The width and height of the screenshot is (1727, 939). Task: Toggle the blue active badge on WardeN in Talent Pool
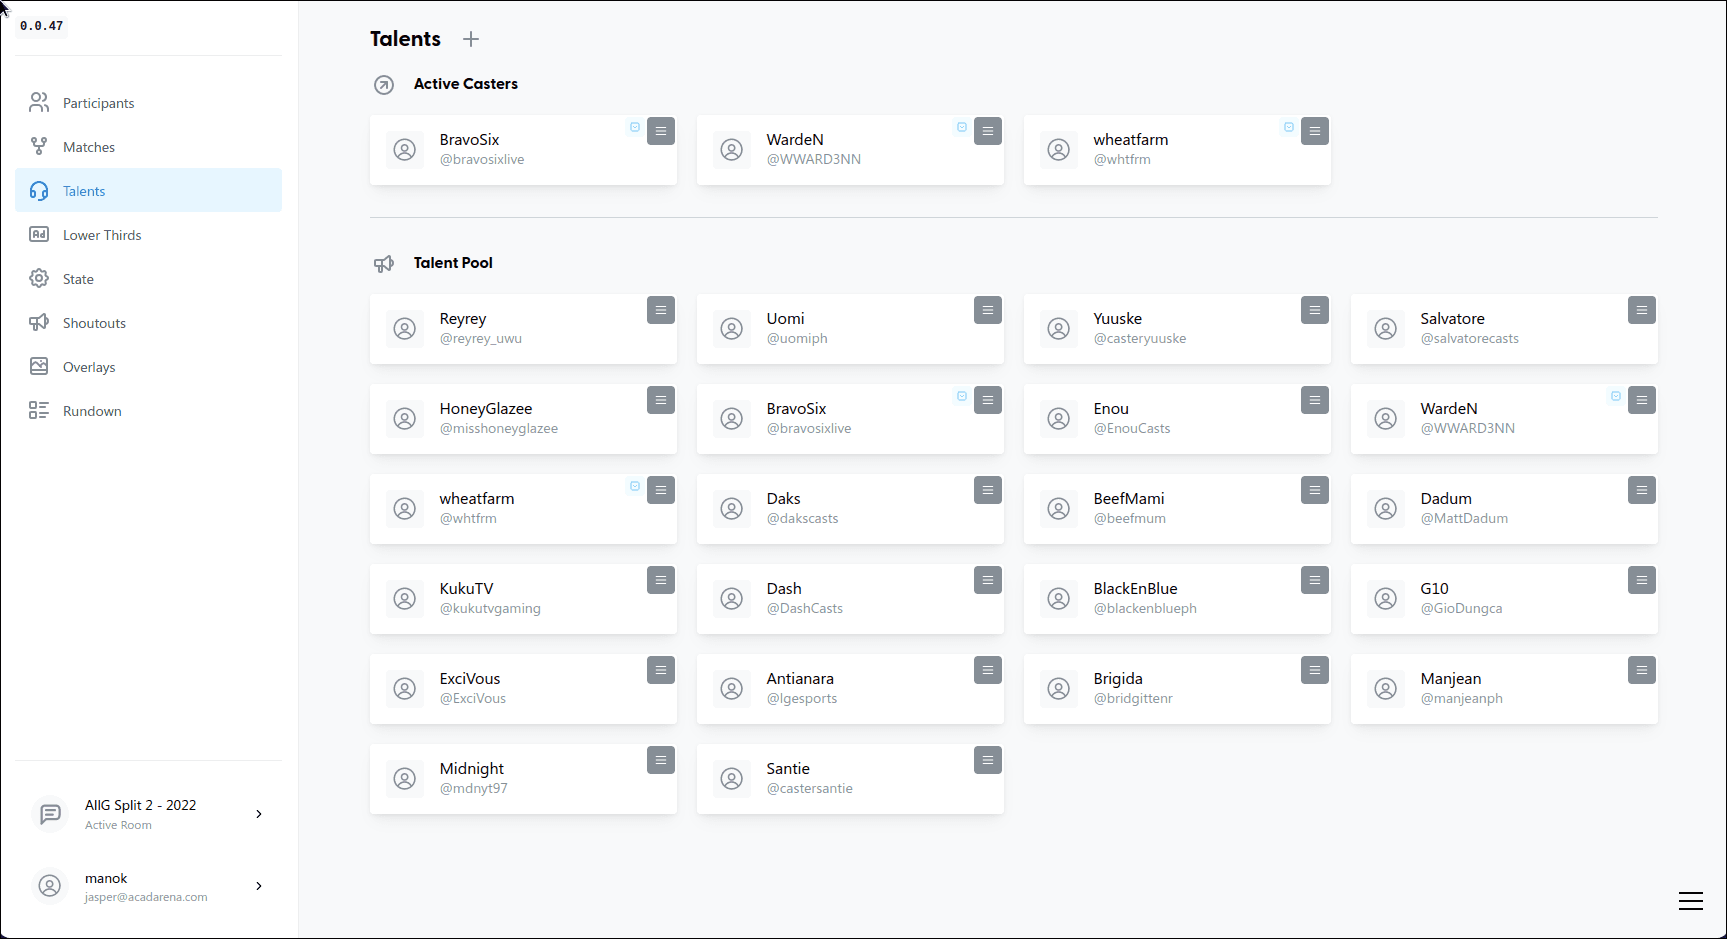pos(1616,396)
